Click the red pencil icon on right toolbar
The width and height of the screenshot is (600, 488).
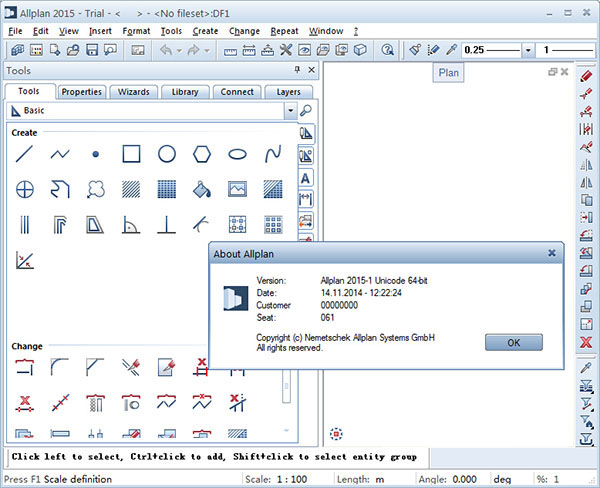[586, 76]
